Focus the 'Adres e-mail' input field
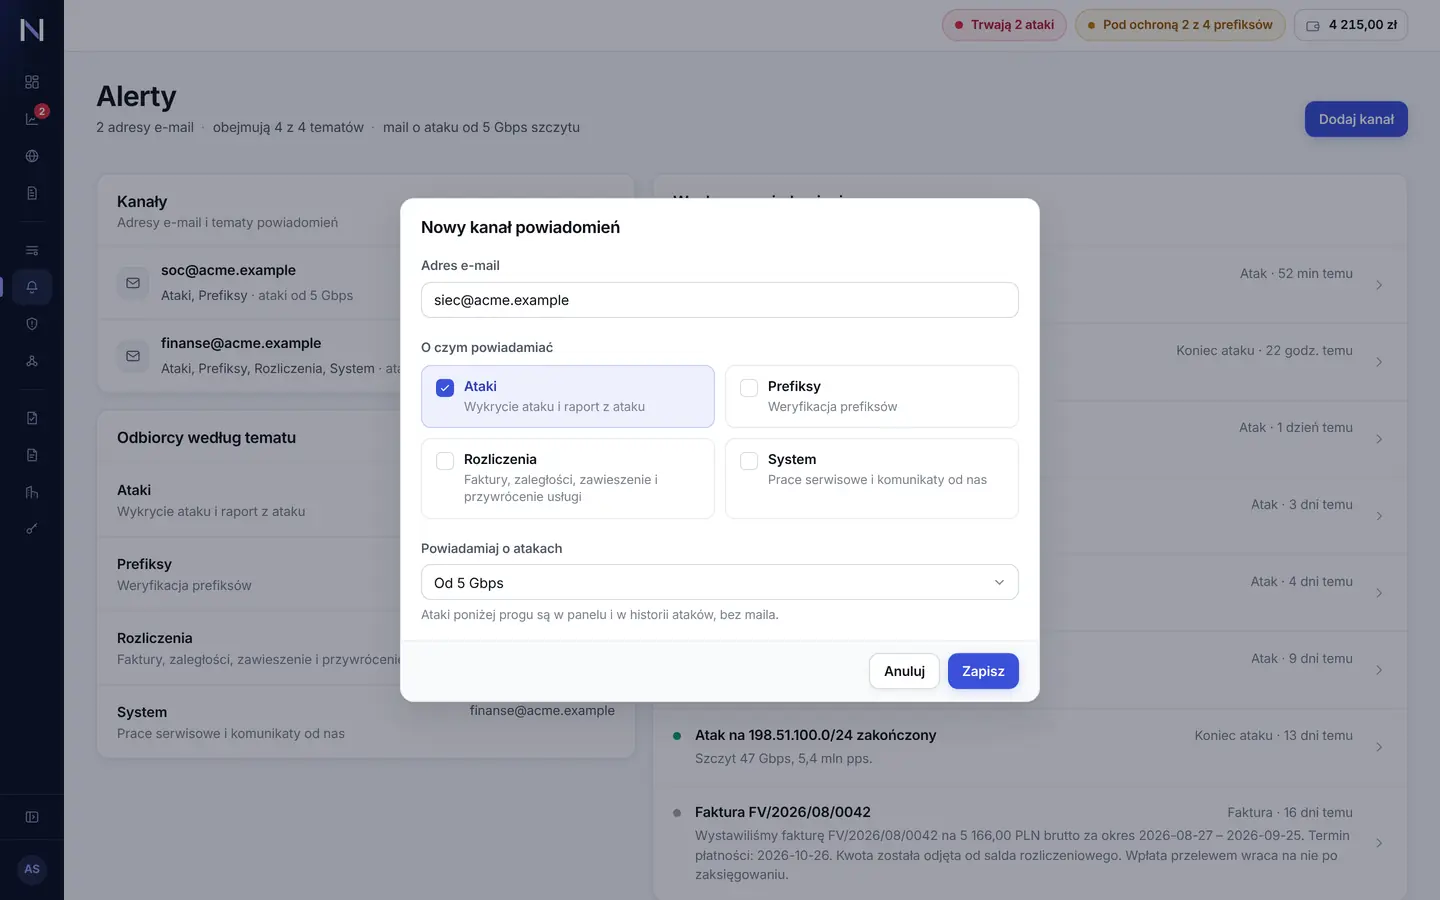1440x900 pixels. point(720,300)
